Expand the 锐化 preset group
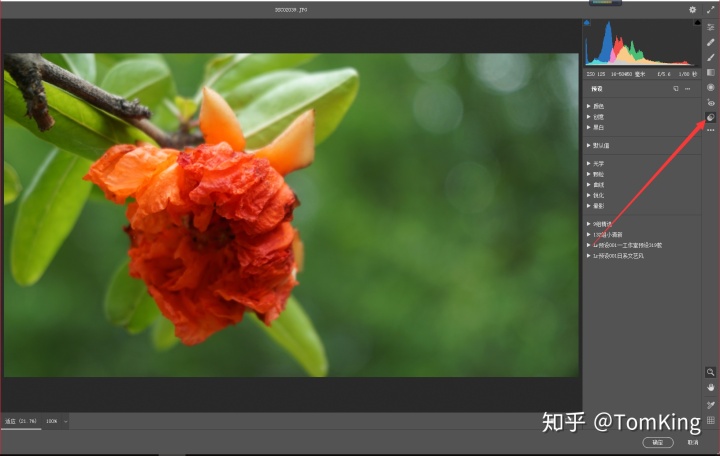Image resolution: width=720 pixels, height=456 pixels. pyautogui.click(x=595, y=195)
